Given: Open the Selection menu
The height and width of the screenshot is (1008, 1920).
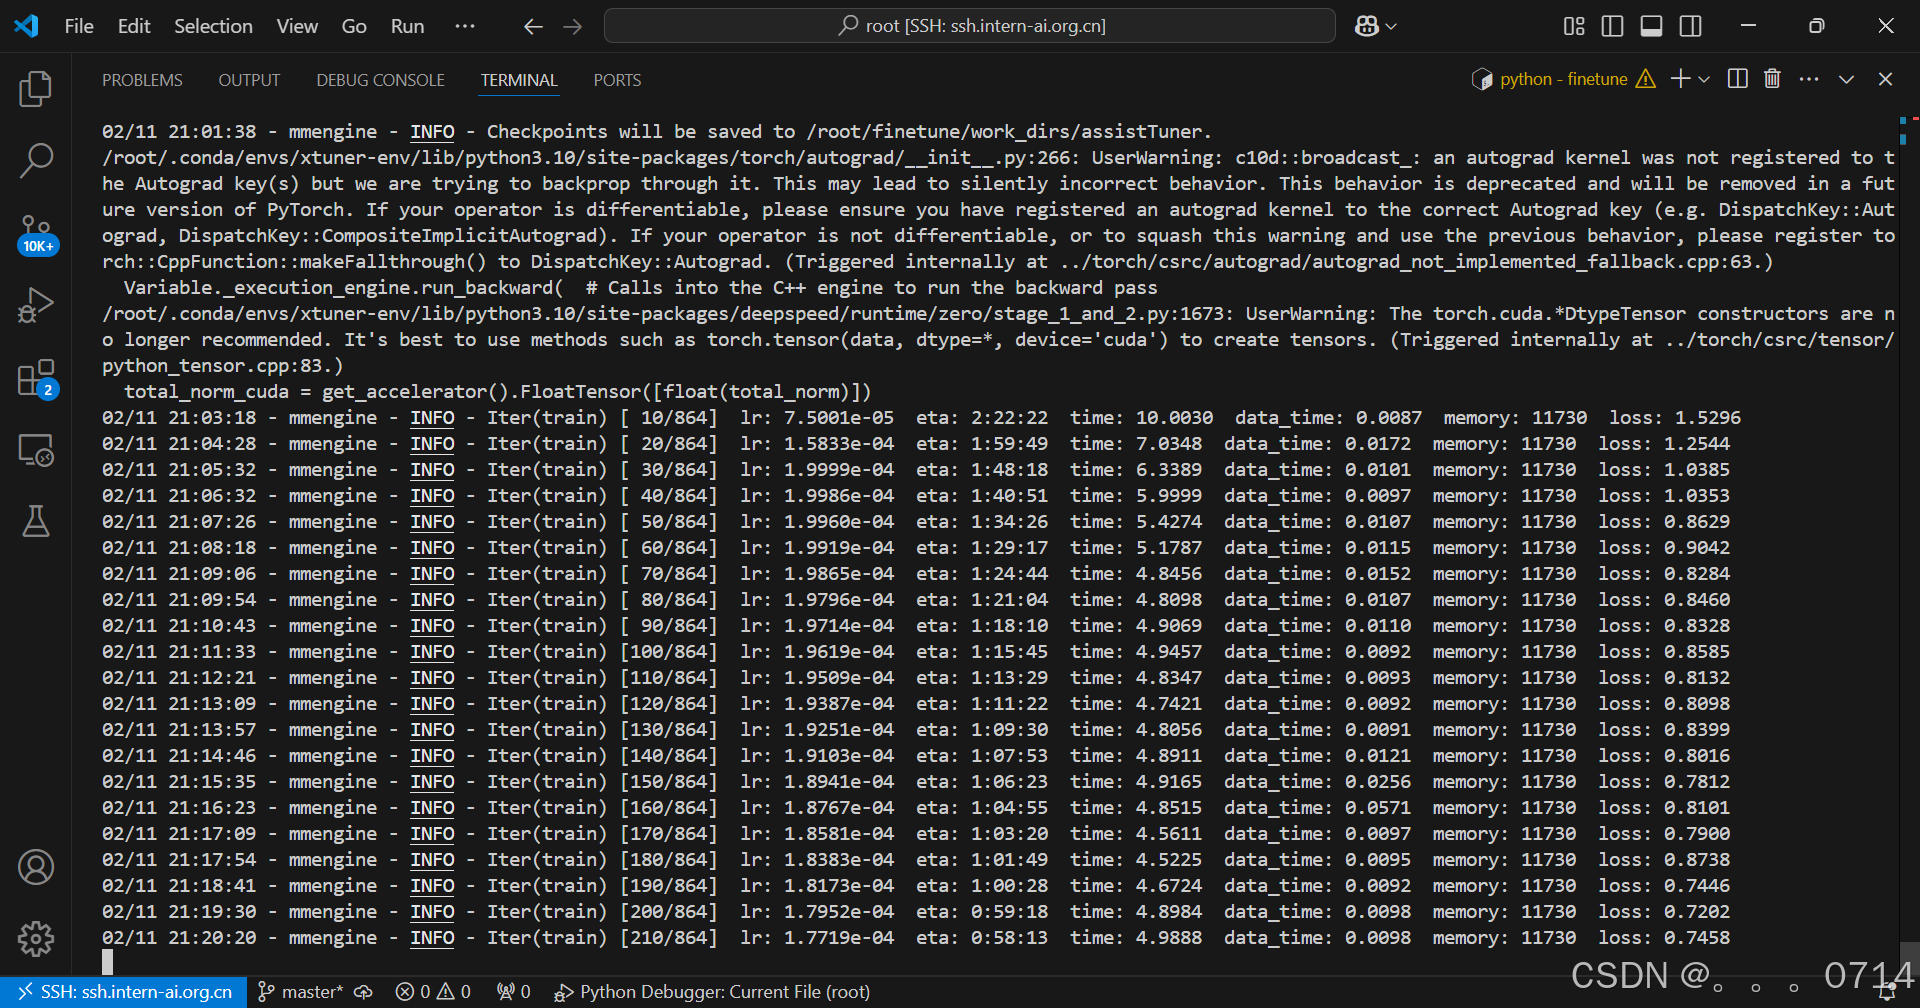Looking at the screenshot, I should click(x=213, y=26).
